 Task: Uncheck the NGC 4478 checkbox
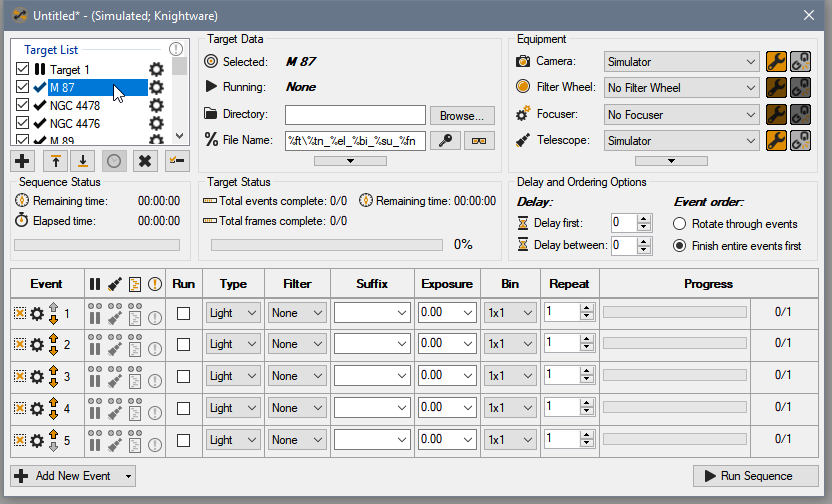[x=22, y=105]
